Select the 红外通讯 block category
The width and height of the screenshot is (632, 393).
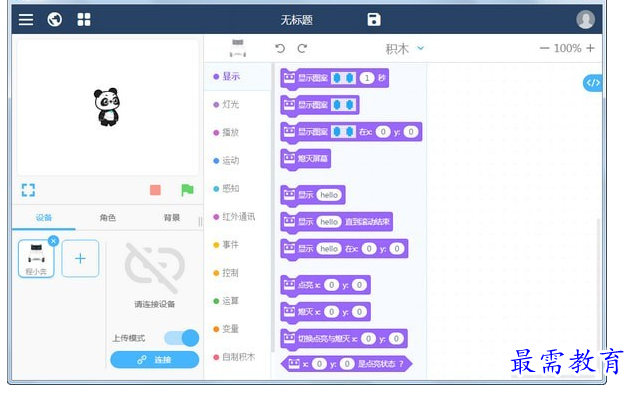(238, 216)
